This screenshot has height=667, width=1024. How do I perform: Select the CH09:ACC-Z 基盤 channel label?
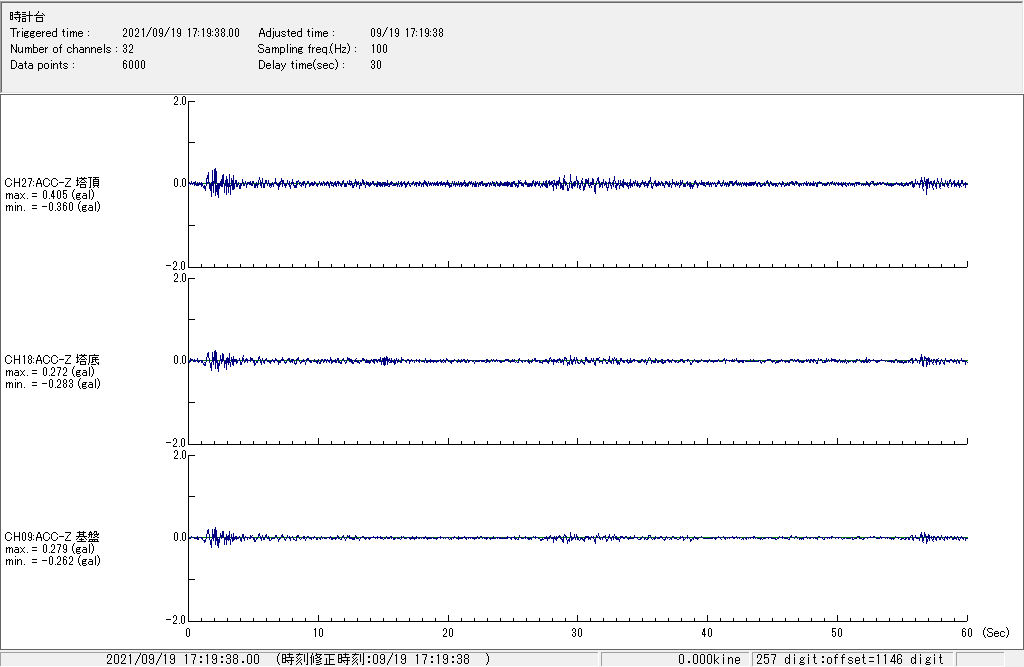pos(52,537)
